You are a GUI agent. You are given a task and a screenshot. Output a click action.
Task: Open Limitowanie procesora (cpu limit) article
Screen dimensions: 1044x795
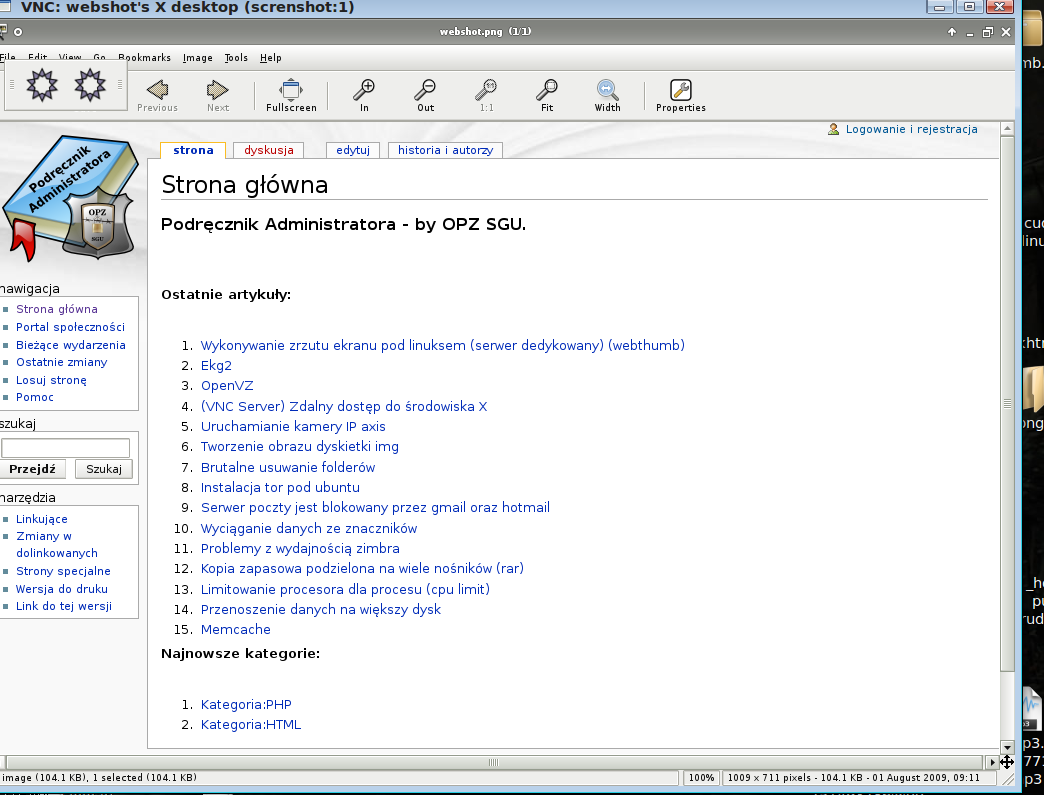click(346, 589)
